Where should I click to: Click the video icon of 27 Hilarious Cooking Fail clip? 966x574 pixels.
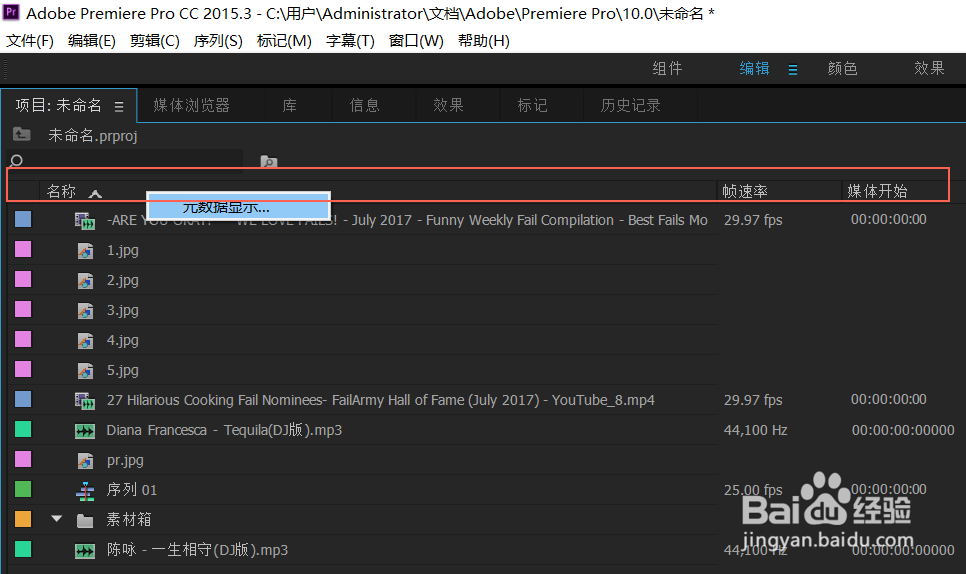(85, 401)
